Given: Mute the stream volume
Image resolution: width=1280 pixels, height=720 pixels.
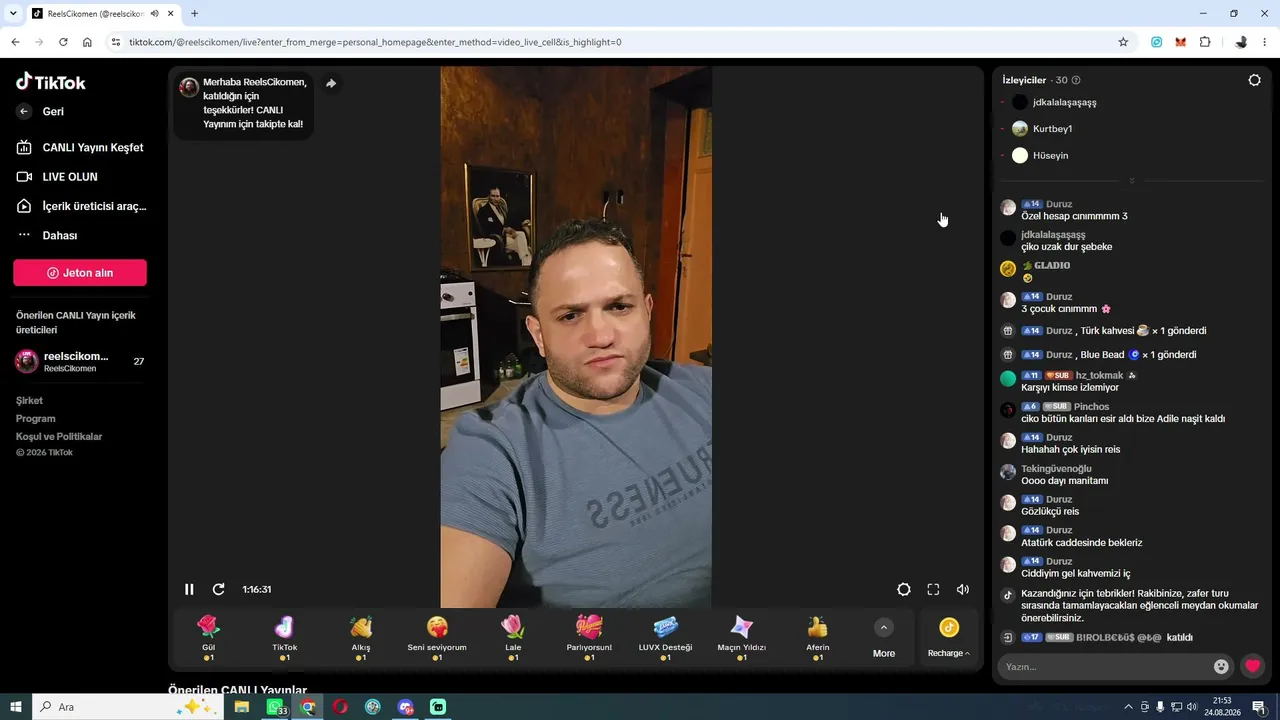Looking at the screenshot, I should (963, 590).
